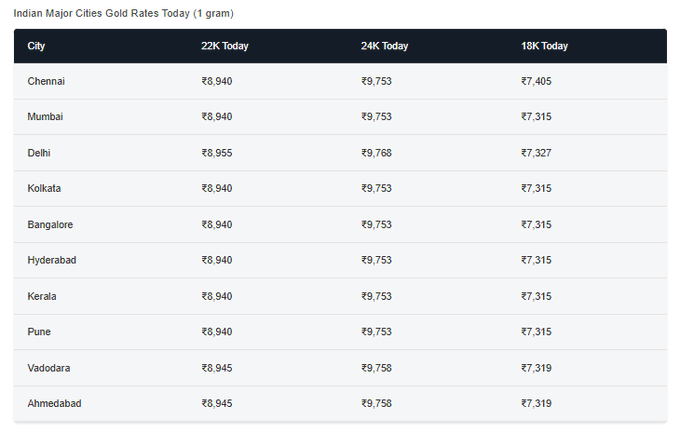Select Chennai's 18K price ₹7,405

[536, 81]
